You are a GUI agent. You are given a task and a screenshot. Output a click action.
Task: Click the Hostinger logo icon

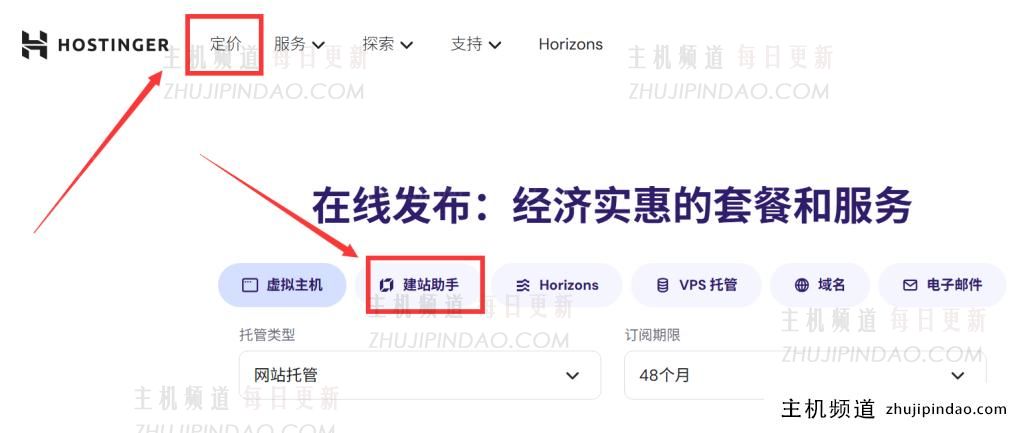pyautogui.click(x=34, y=44)
